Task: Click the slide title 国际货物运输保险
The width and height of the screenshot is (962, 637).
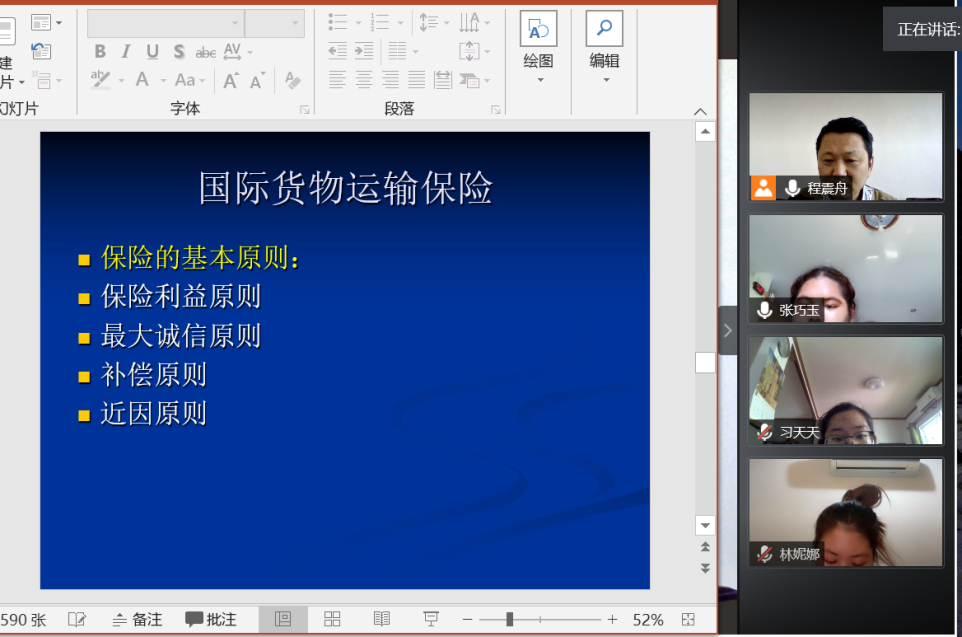Action: tap(345, 188)
